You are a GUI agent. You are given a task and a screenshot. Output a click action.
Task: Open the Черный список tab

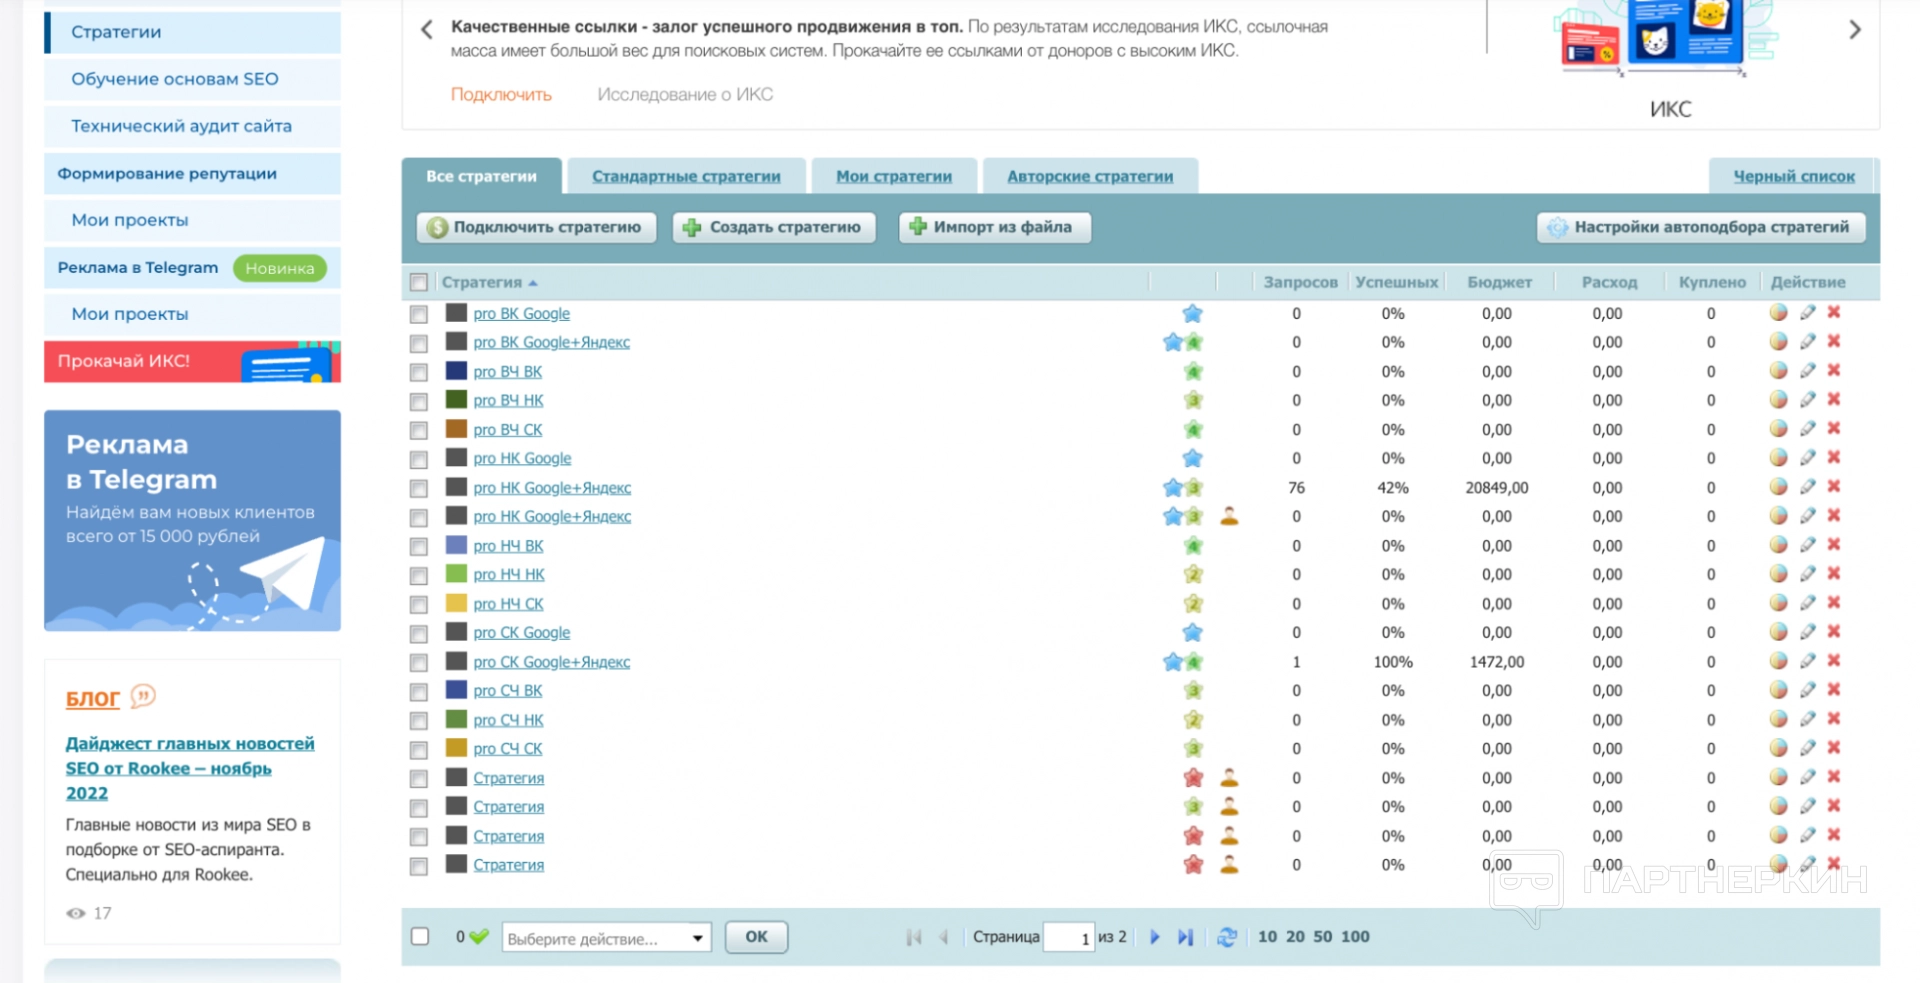[1794, 176]
